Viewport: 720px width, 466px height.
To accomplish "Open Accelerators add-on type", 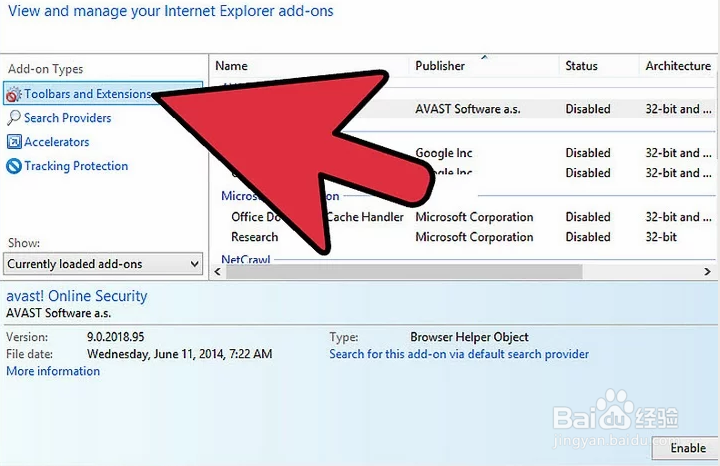I will [56, 142].
